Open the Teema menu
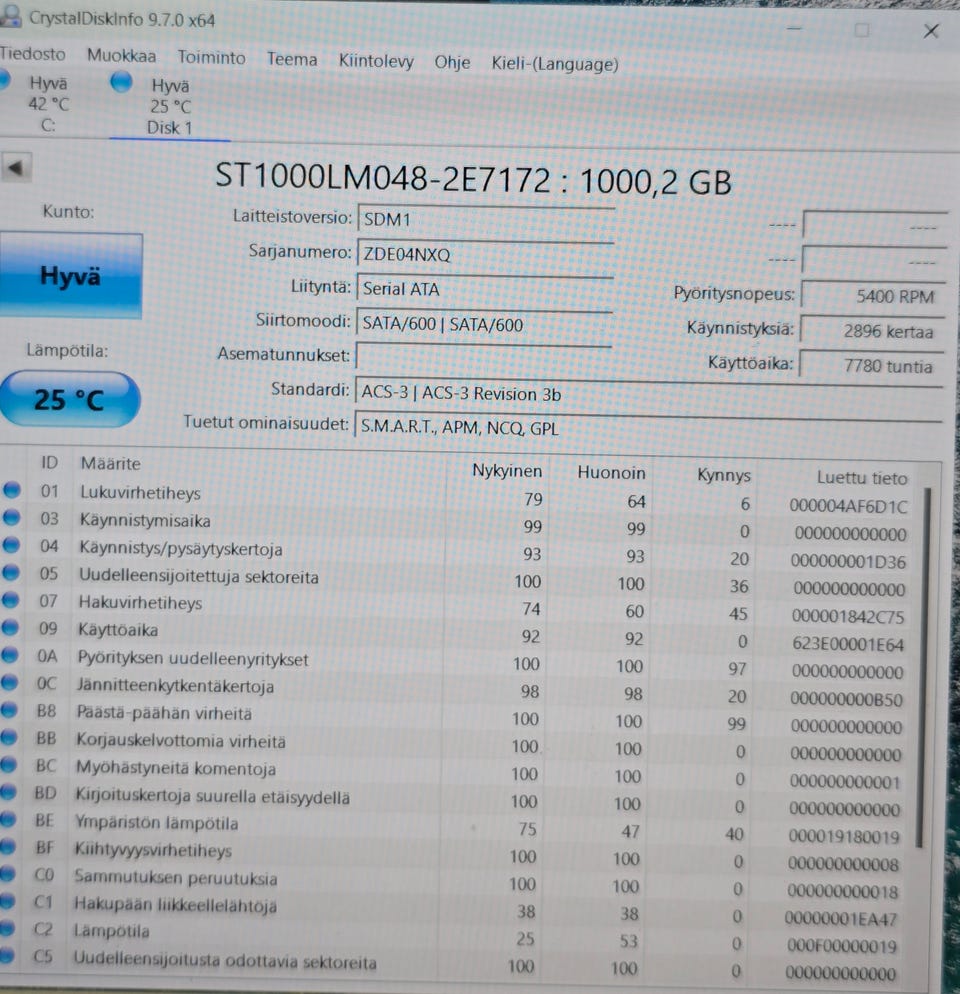The height and width of the screenshot is (994, 960). click(x=292, y=60)
